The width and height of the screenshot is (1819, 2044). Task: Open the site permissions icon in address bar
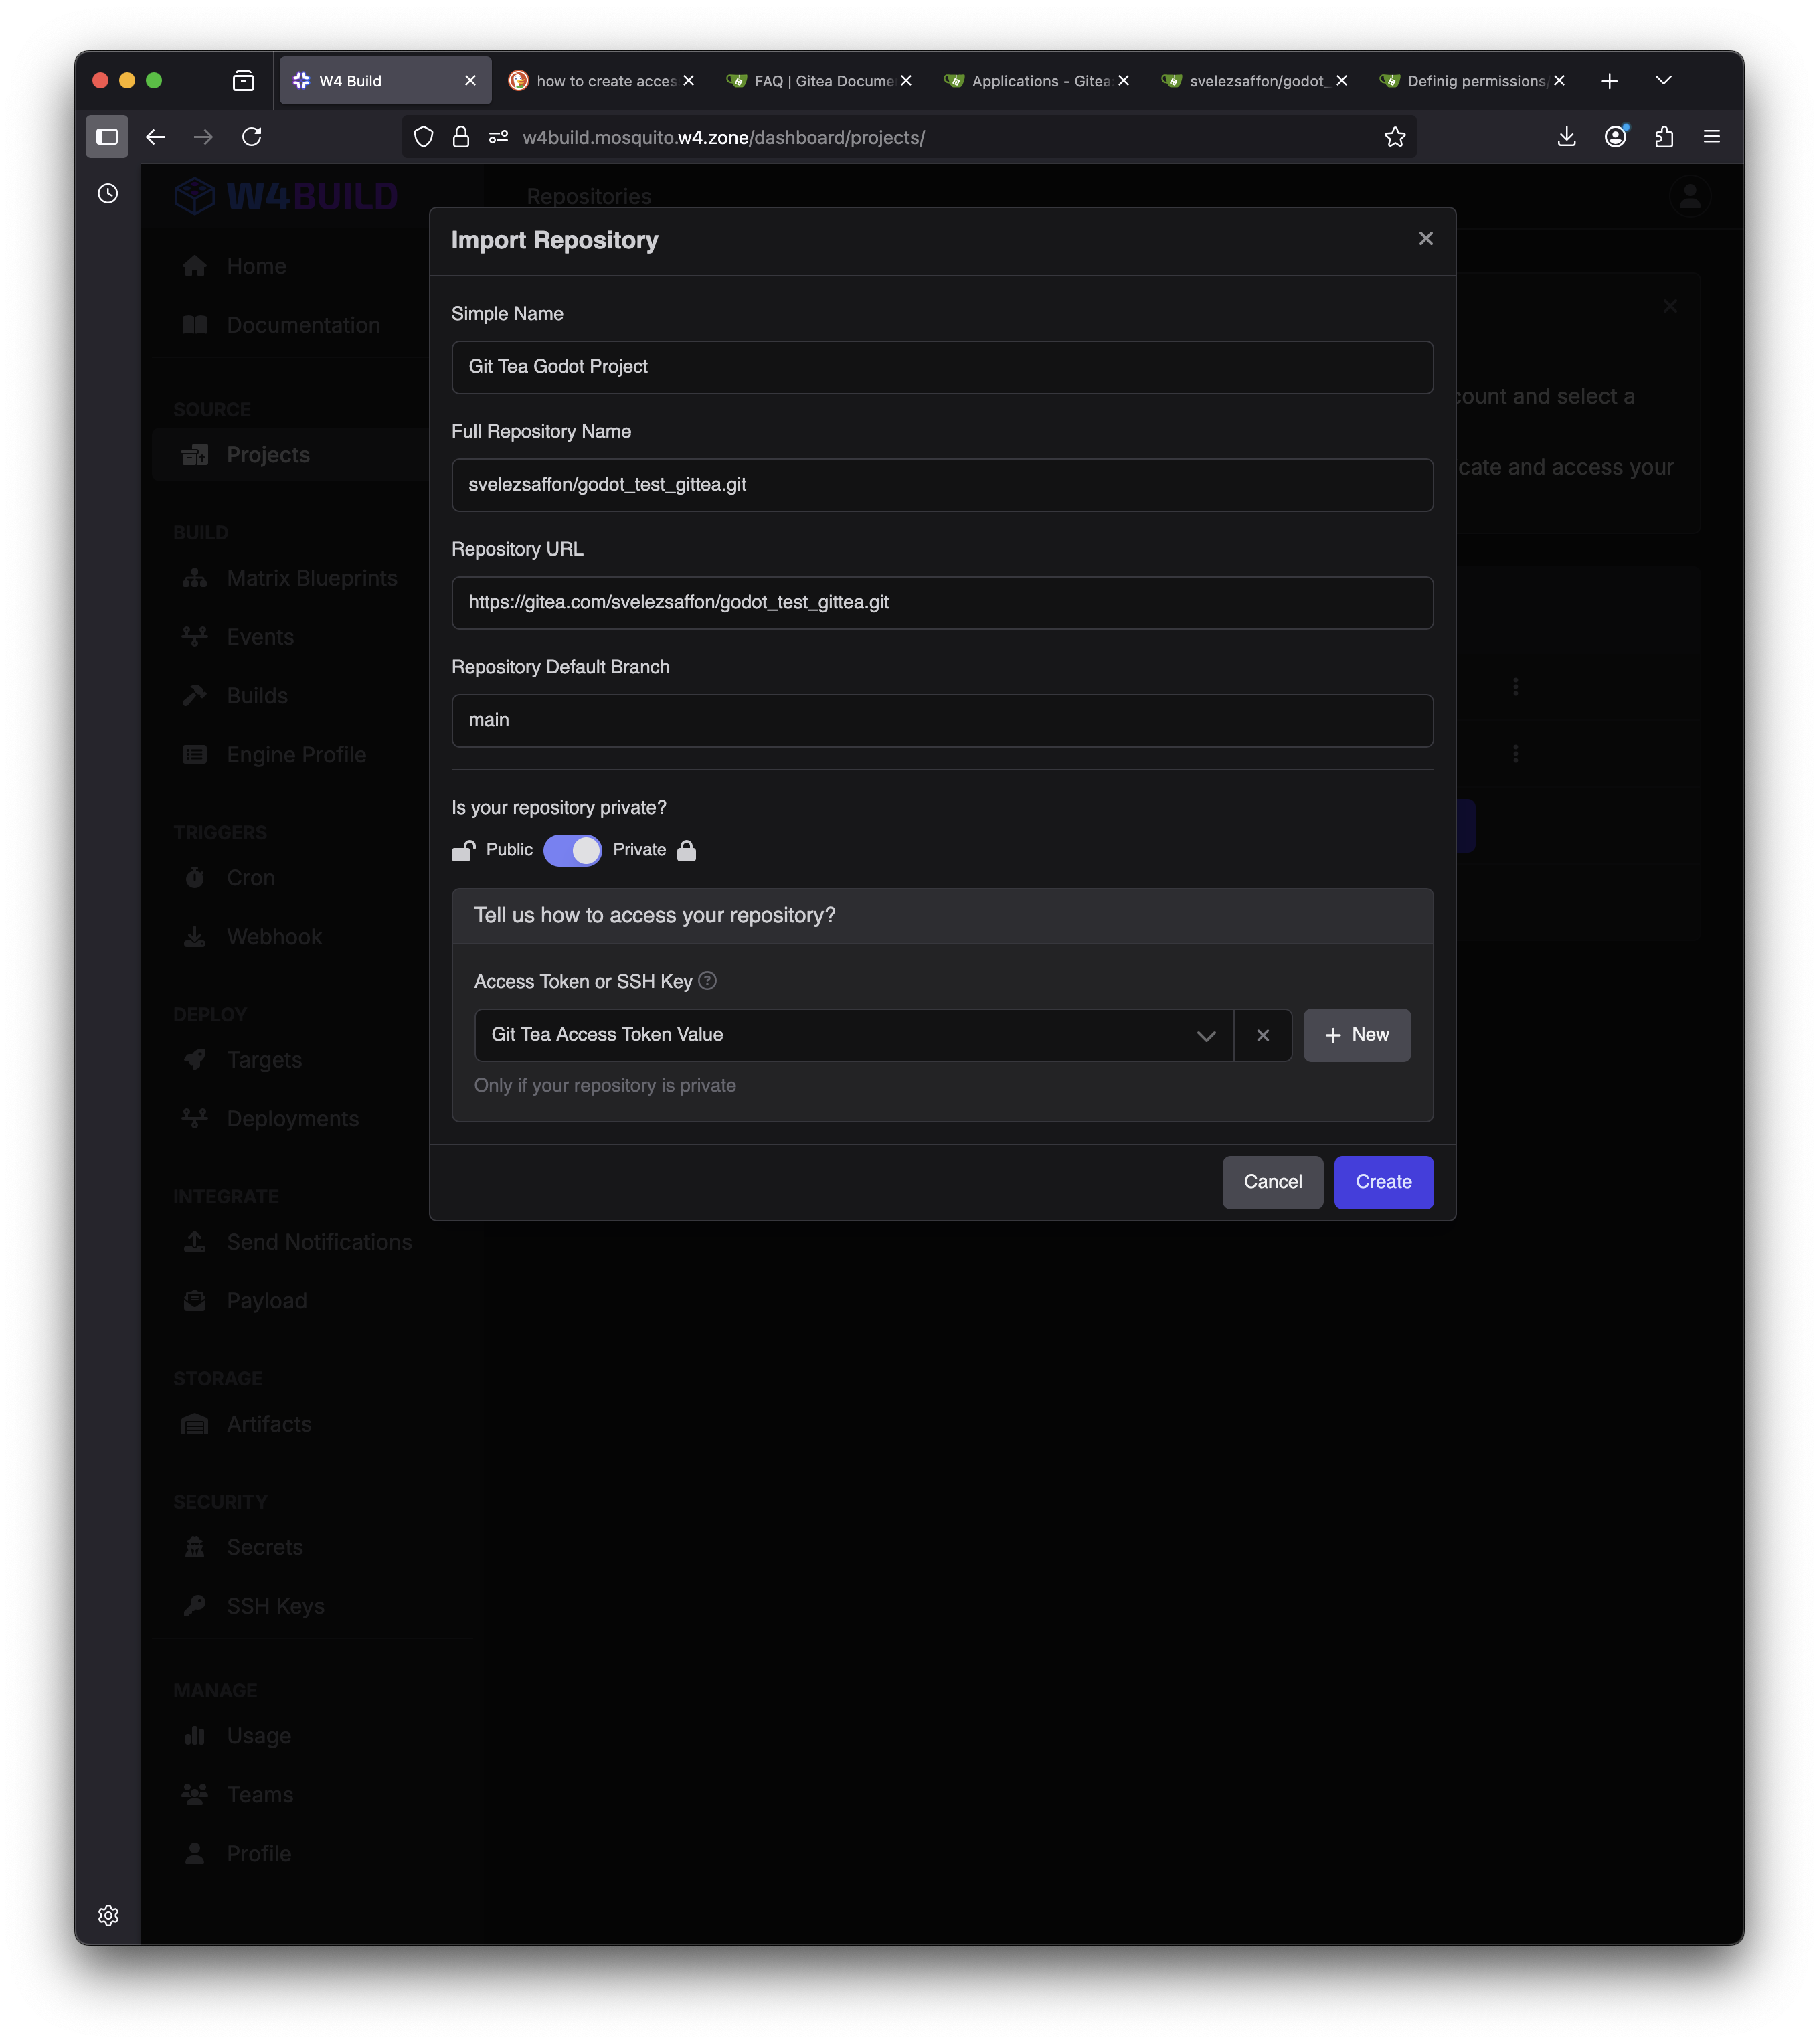point(498,137)
